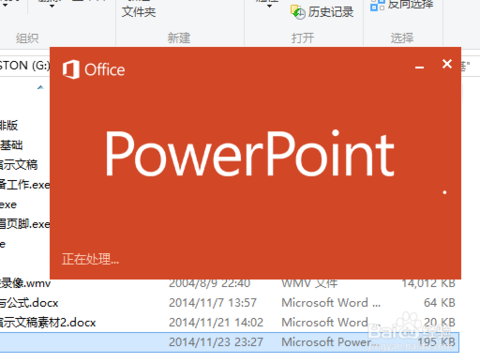The image size is (480, 363).
Task: Select the 录像.wmv video file
Action: pos(25,283)
